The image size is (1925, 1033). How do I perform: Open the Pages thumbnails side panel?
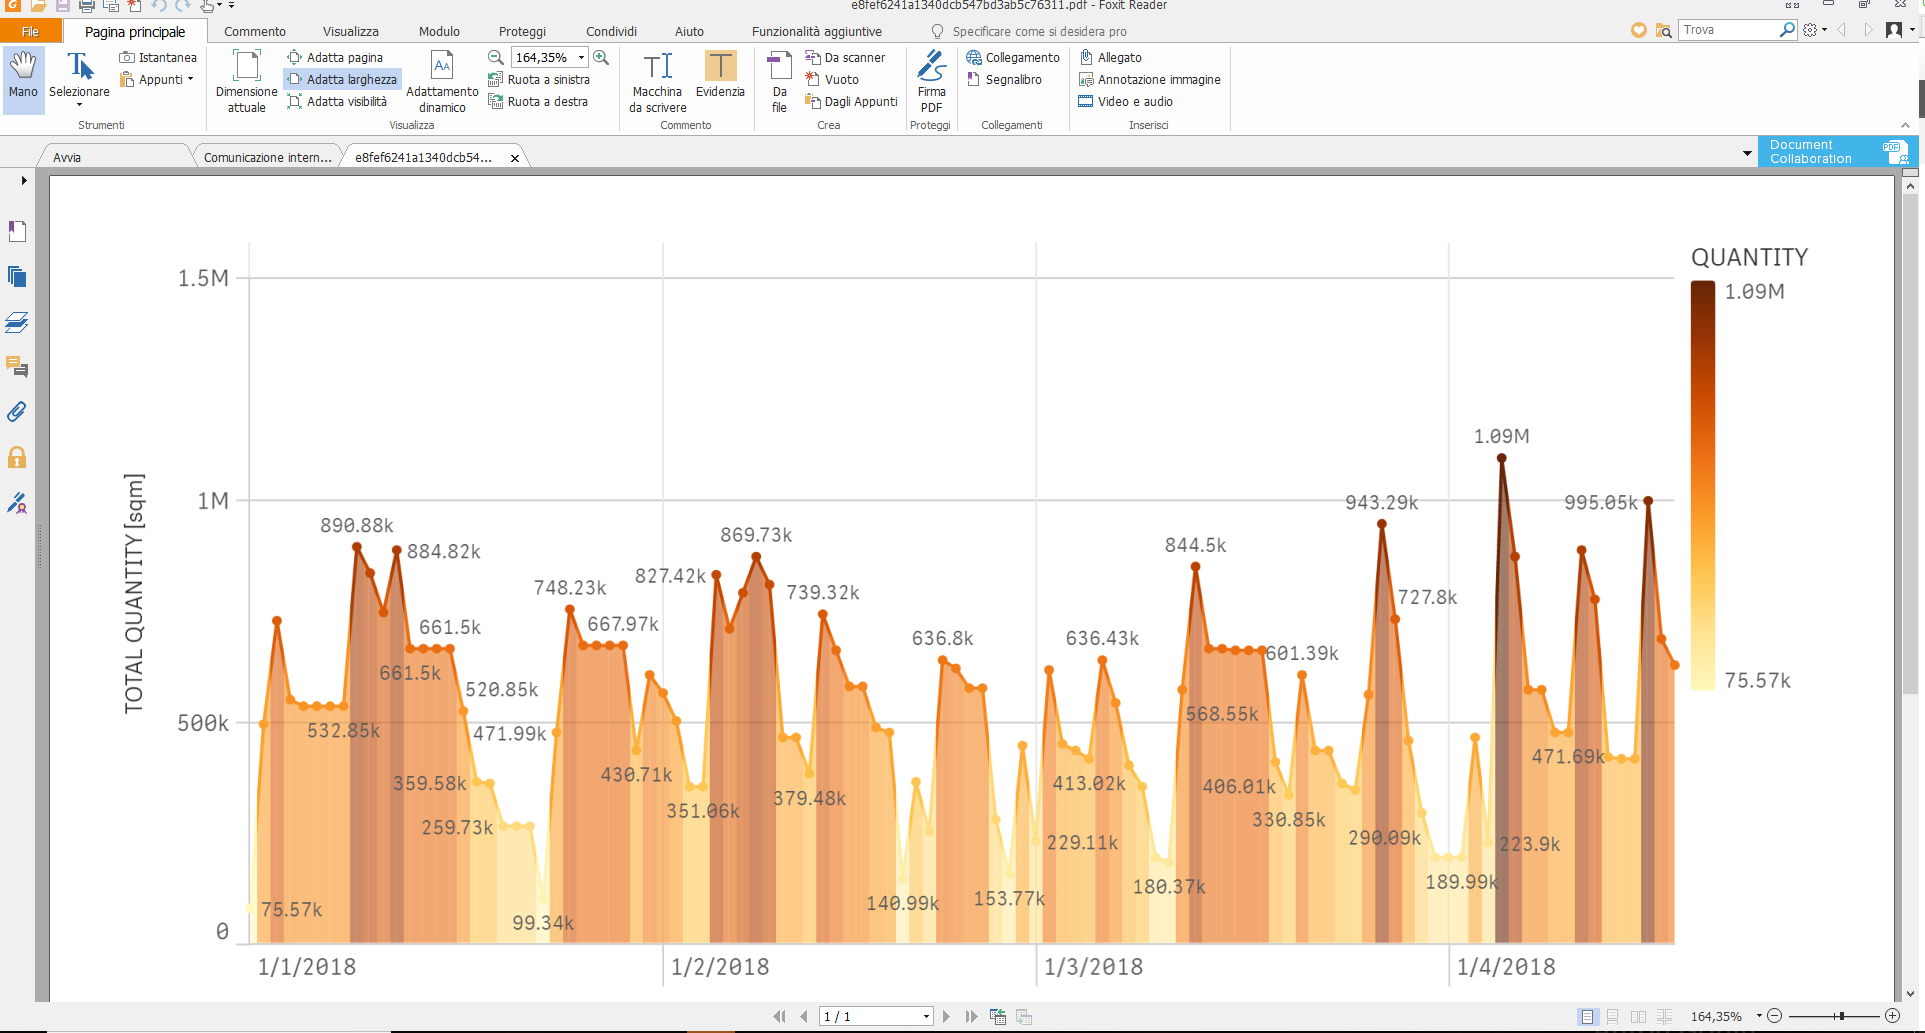pos(17,277)
